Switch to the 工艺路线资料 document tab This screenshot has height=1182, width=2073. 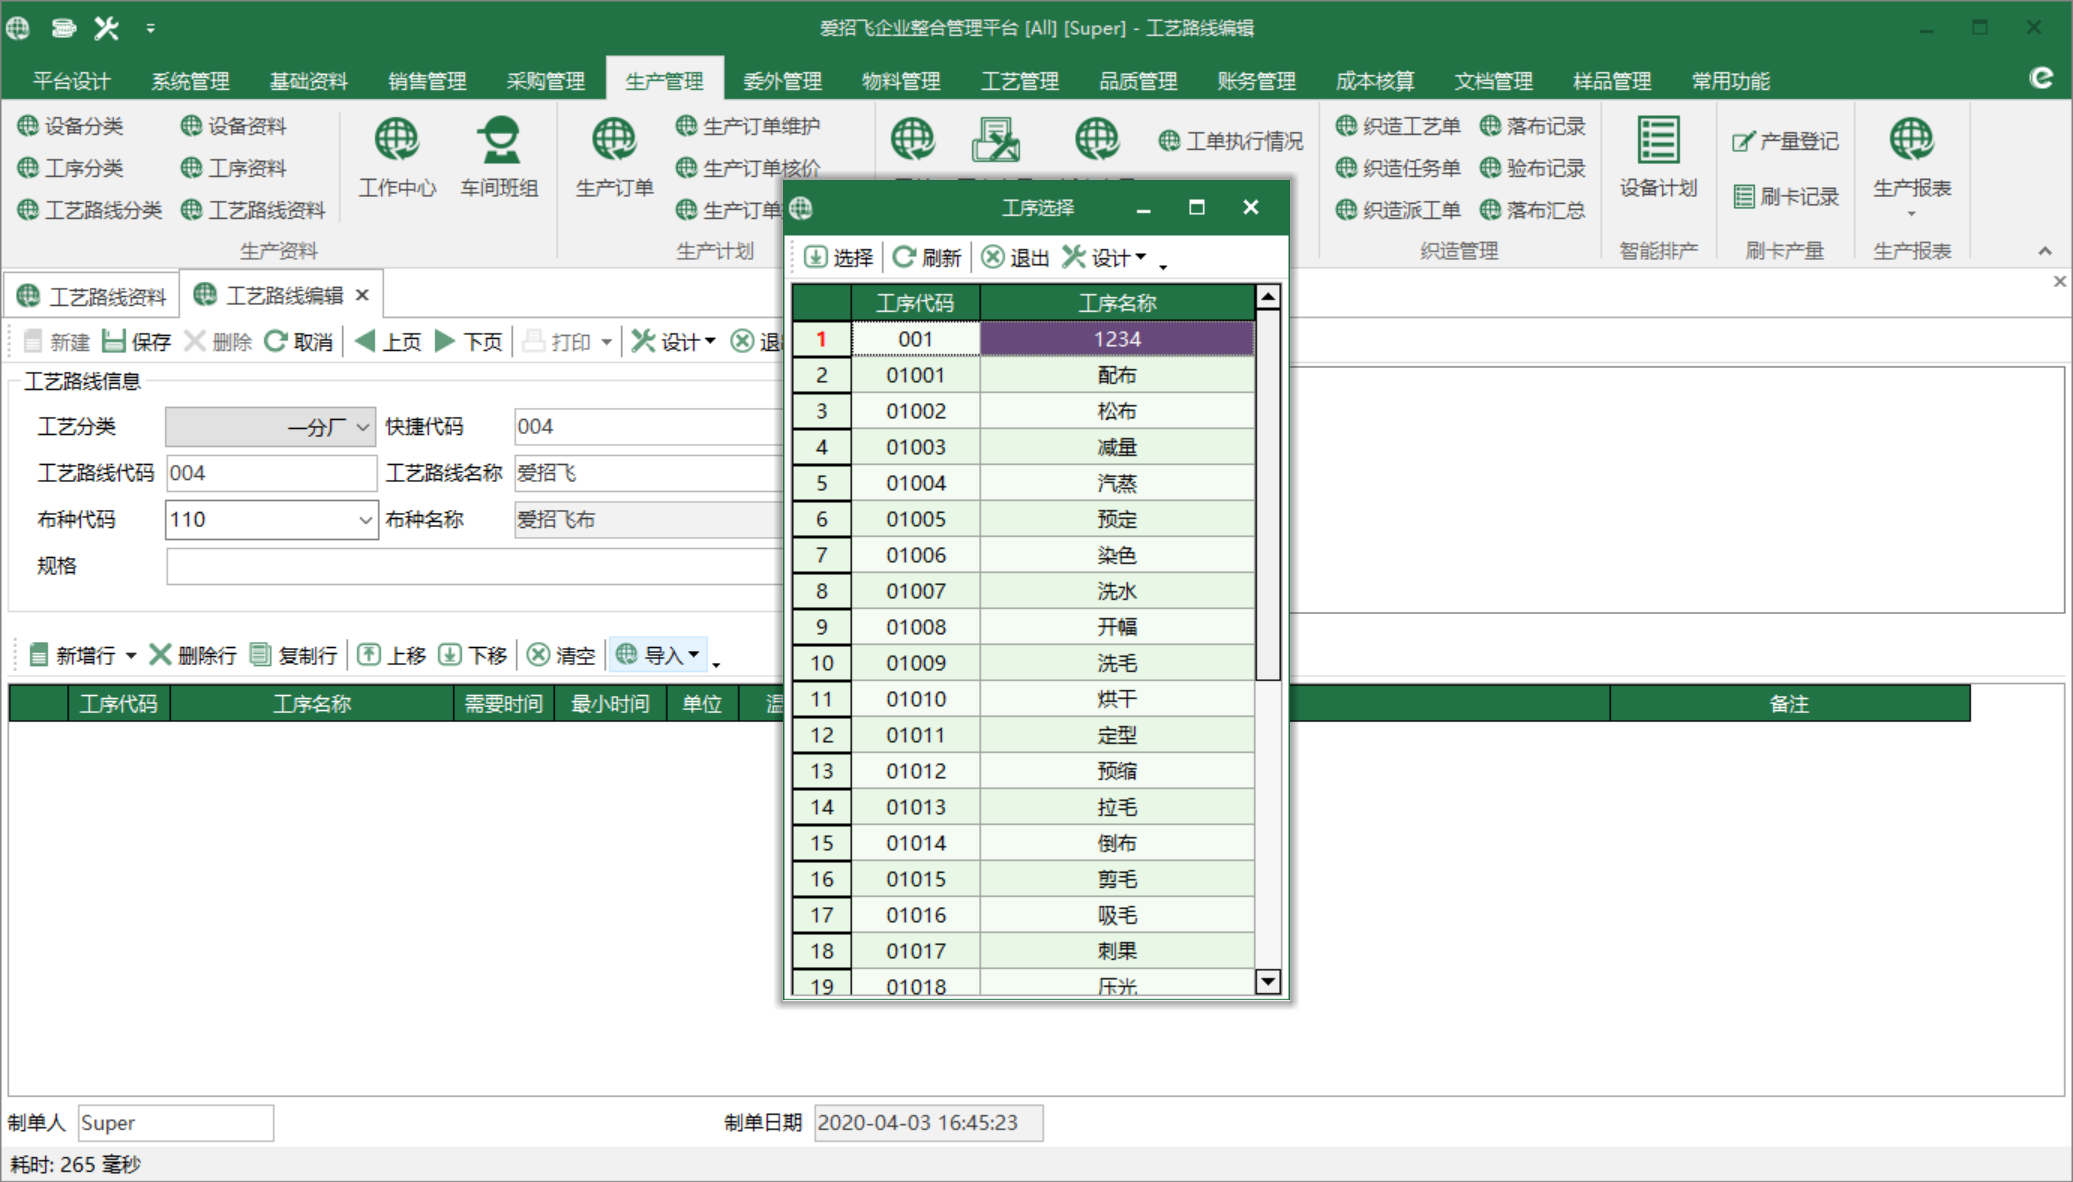pos(92,296)
